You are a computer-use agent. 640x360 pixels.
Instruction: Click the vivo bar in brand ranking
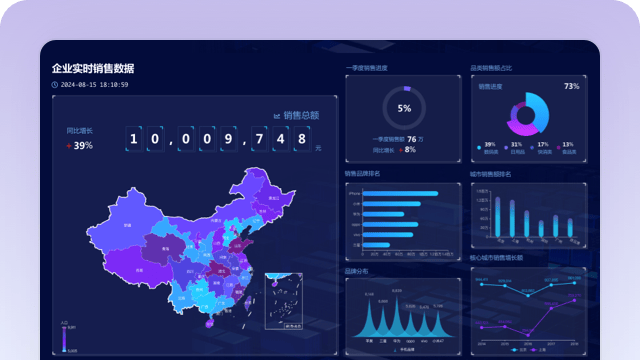(x=388, y=235)
